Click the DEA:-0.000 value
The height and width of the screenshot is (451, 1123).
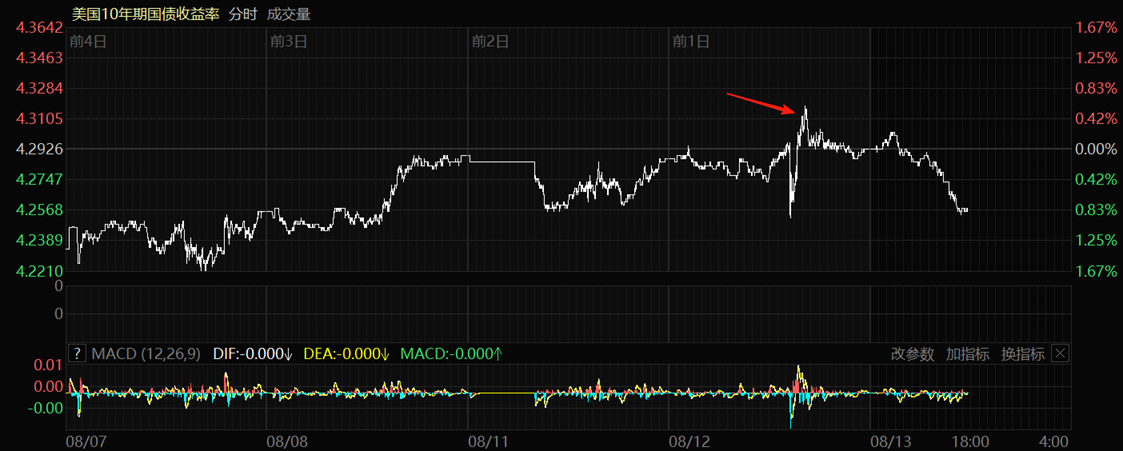[x=347, y=354]
